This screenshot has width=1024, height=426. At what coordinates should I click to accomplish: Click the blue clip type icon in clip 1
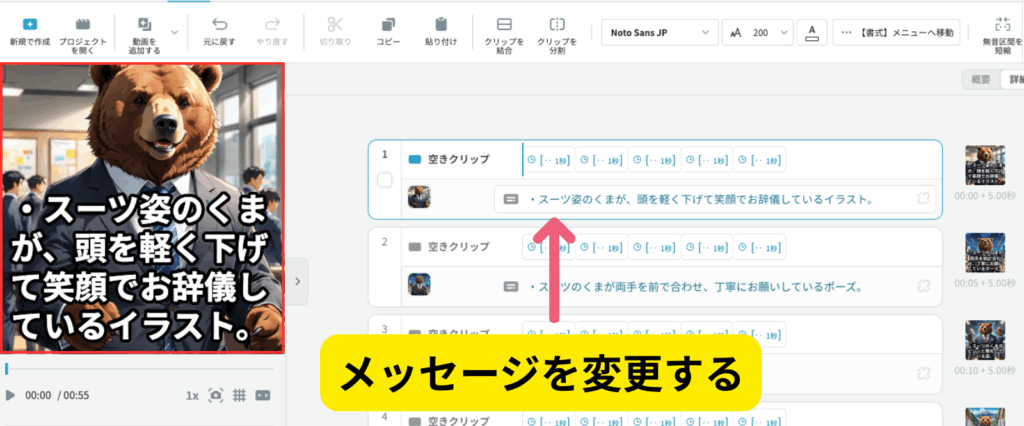click(x=415, y=159)
